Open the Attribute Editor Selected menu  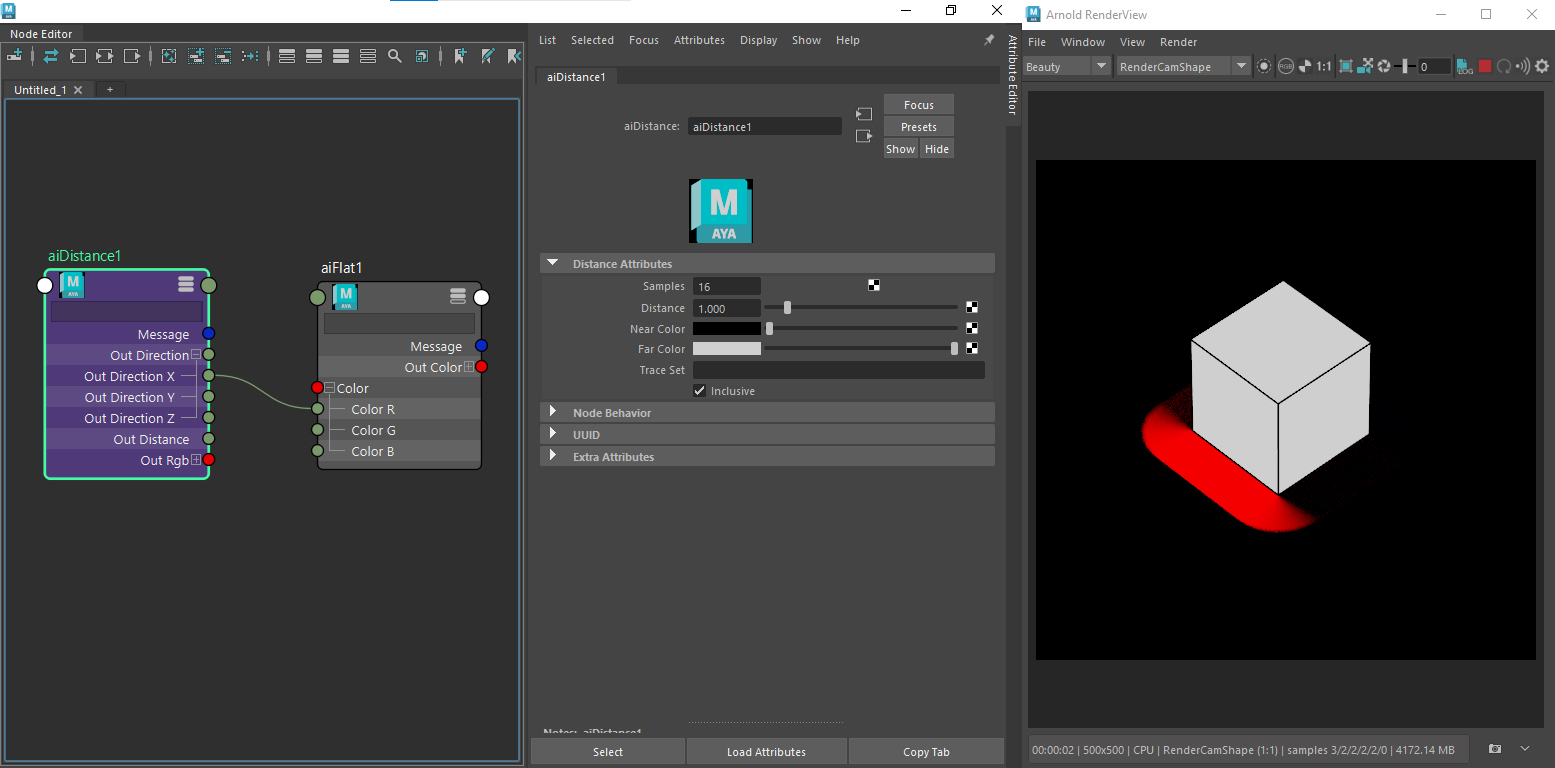click(592, 40)
